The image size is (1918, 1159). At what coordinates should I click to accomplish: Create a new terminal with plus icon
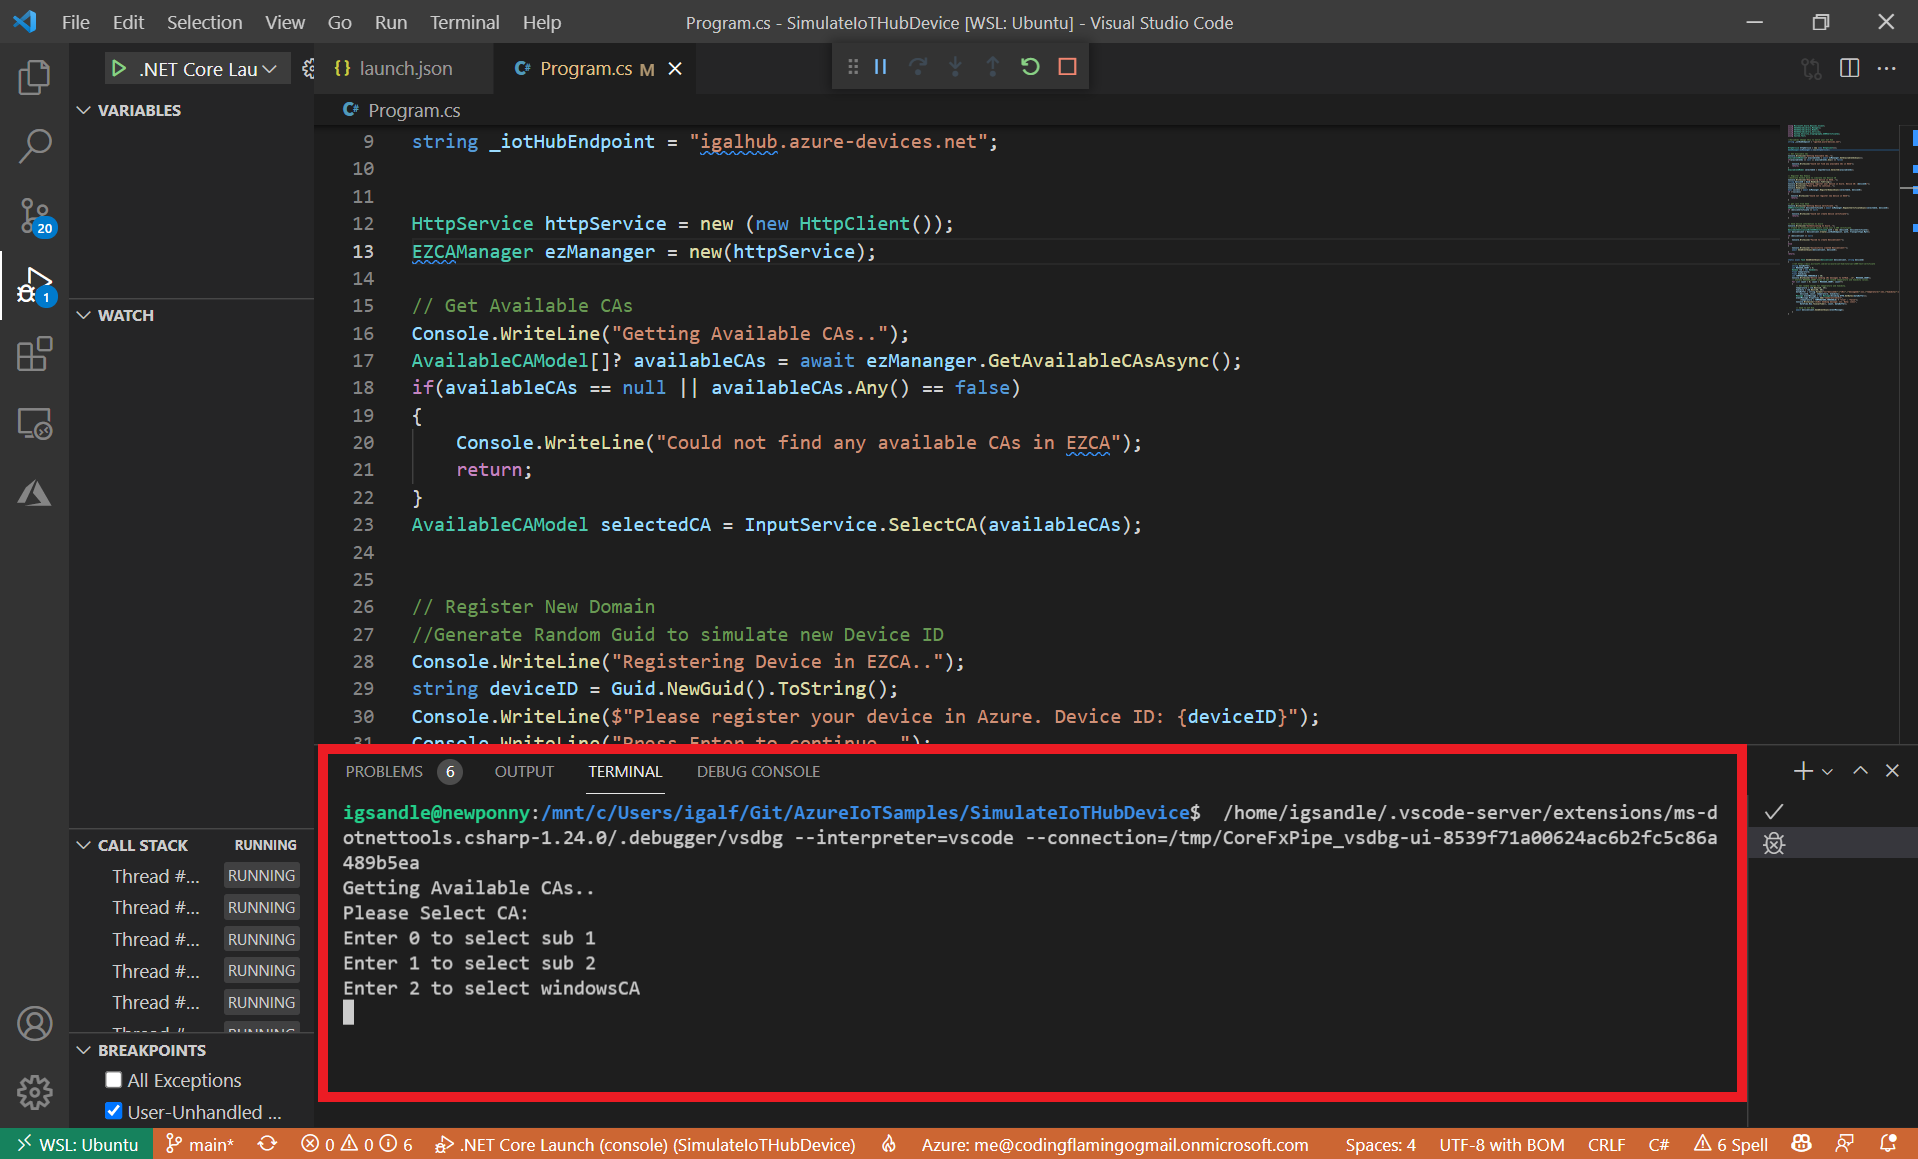(x=1802, y=771)
